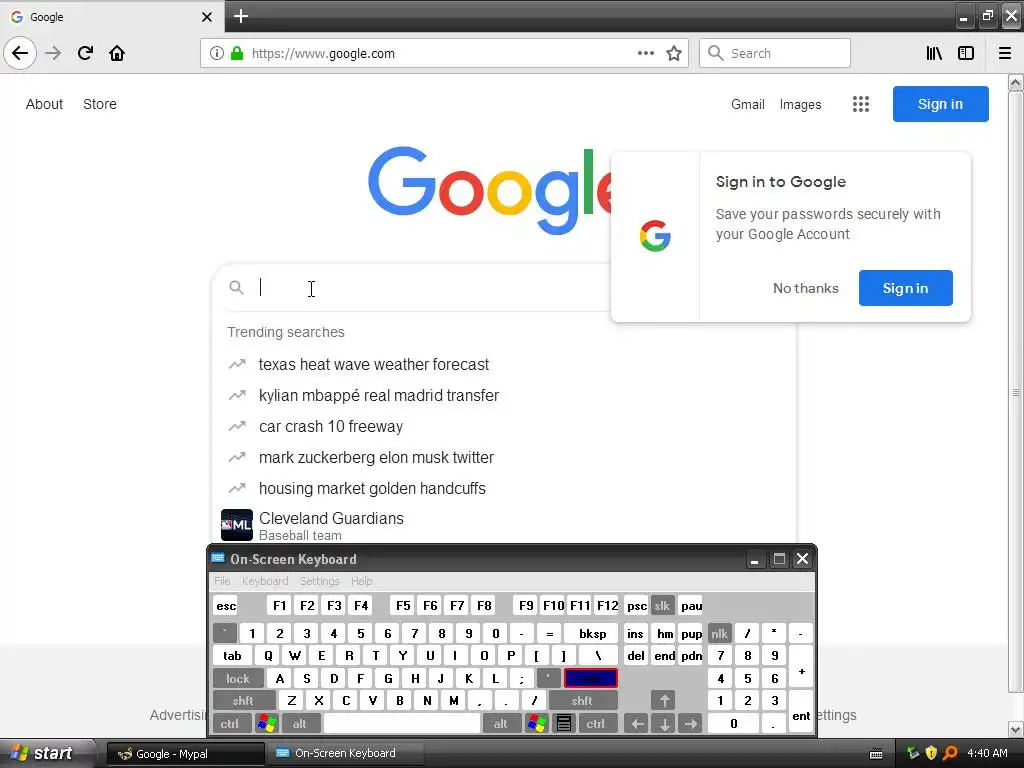This screenshot has width=1024, height=768.
Task: Open the Gmail link
Action: 748,104
